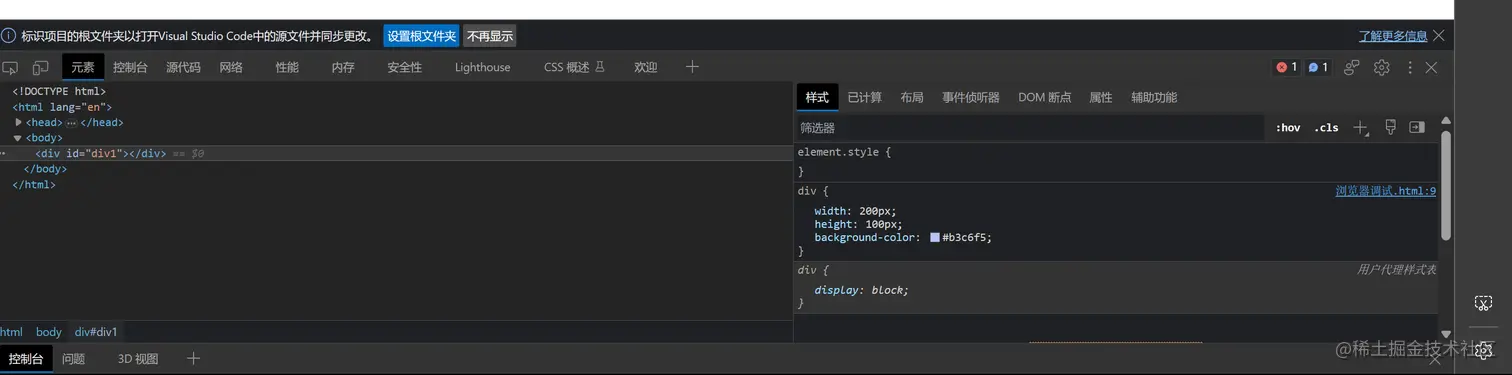Select the 已计算 subtab
The height and width of the screenshot is (375, 1512).
point(865,97)
